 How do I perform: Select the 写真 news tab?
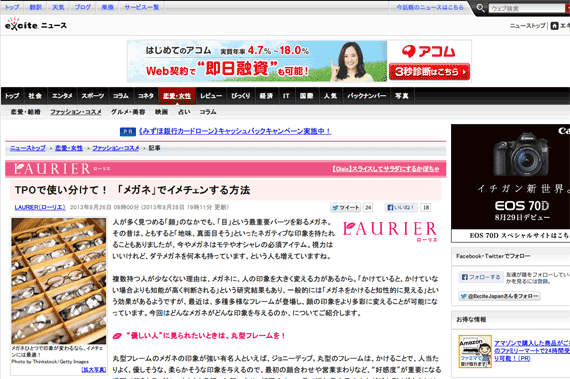click(402, 96)
